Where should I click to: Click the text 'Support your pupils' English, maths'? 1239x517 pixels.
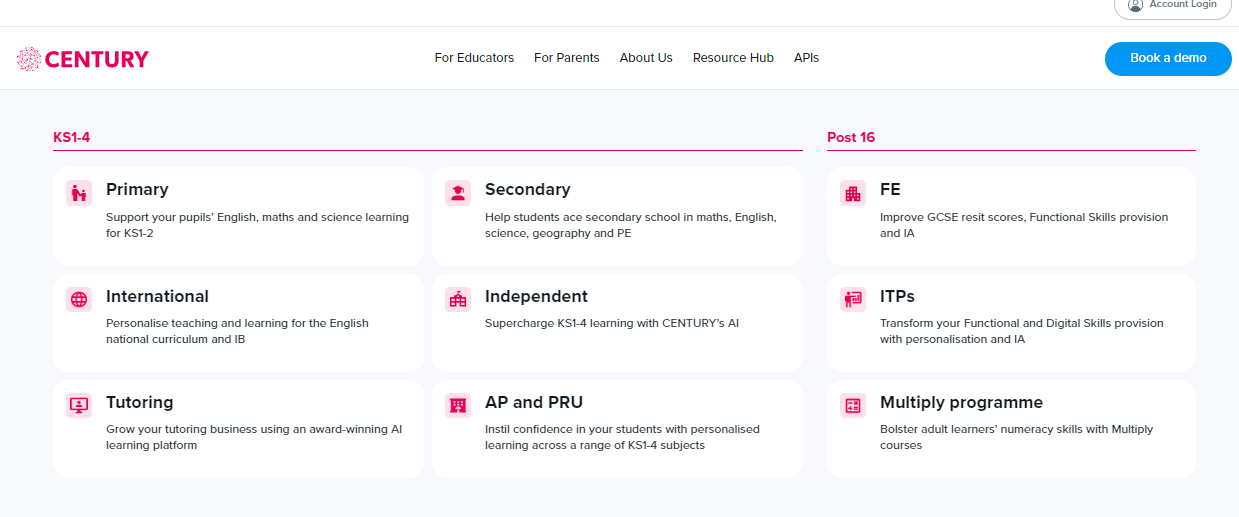(203, 217)
